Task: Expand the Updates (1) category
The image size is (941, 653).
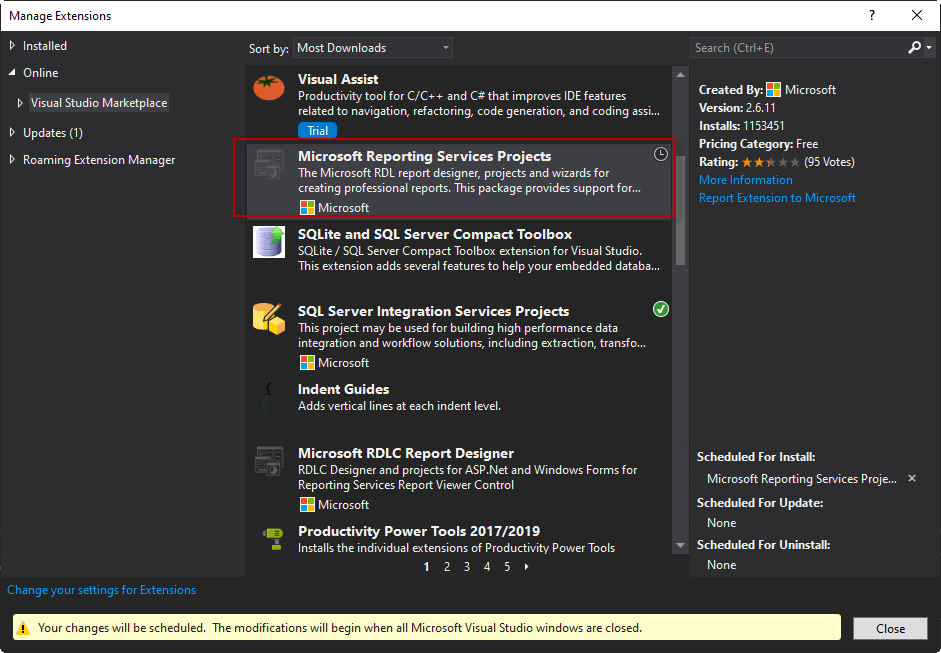Action: click(12, 133)
